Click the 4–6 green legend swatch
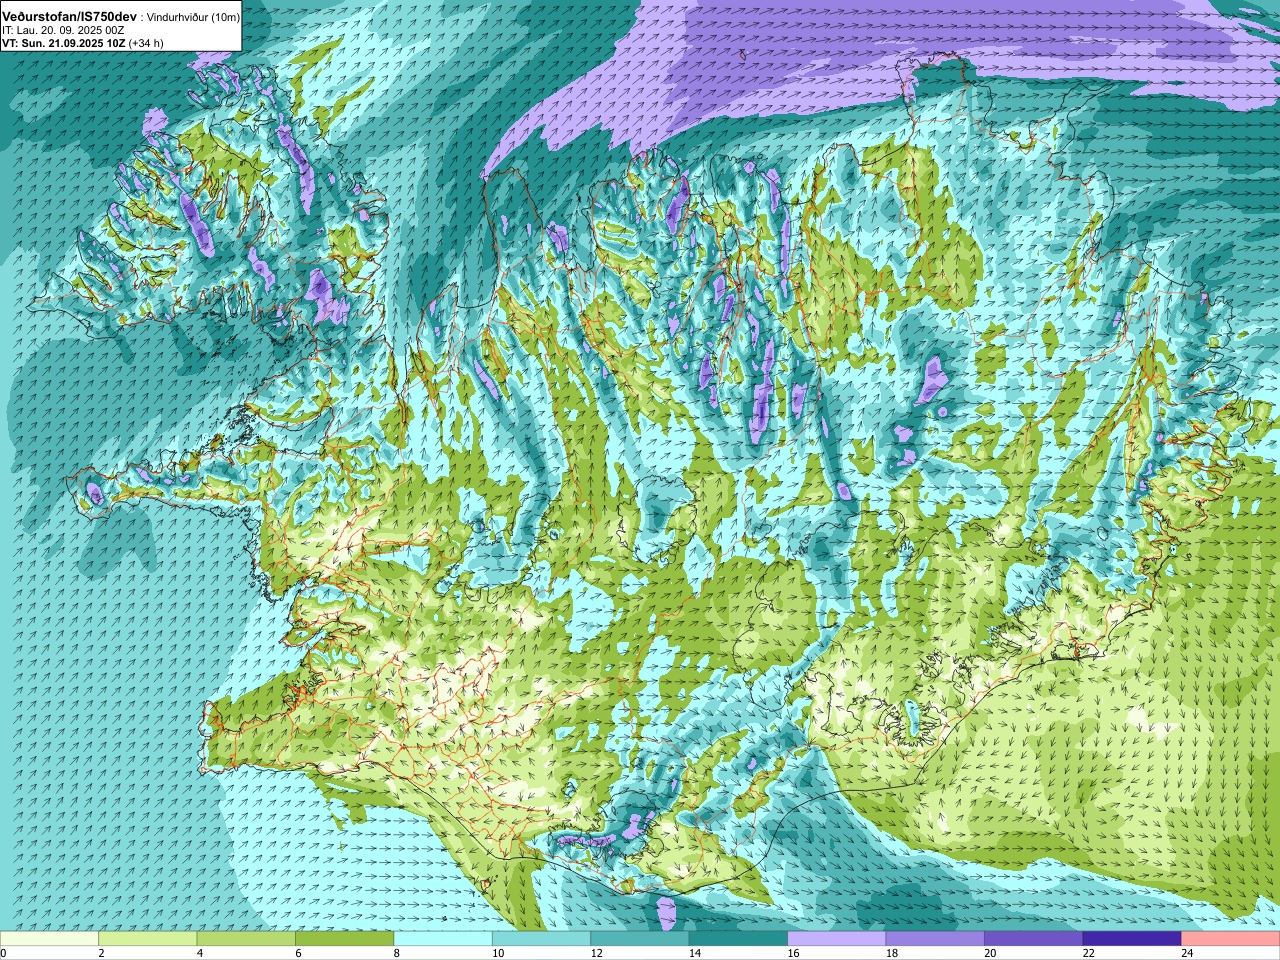Image resolution: width=1280 pixels, height=960 pixels. pos(246,939)
